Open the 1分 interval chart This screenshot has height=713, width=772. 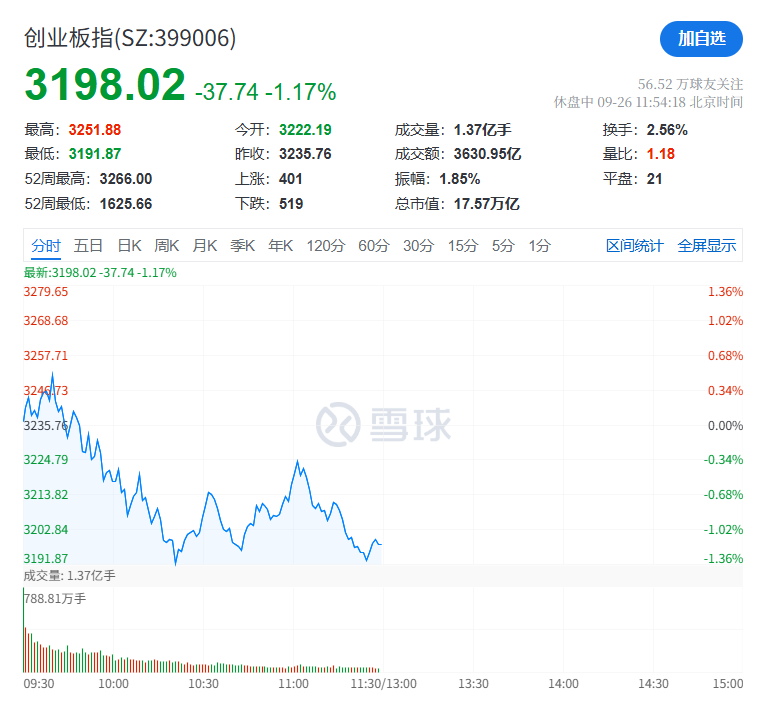coord(539,246)
